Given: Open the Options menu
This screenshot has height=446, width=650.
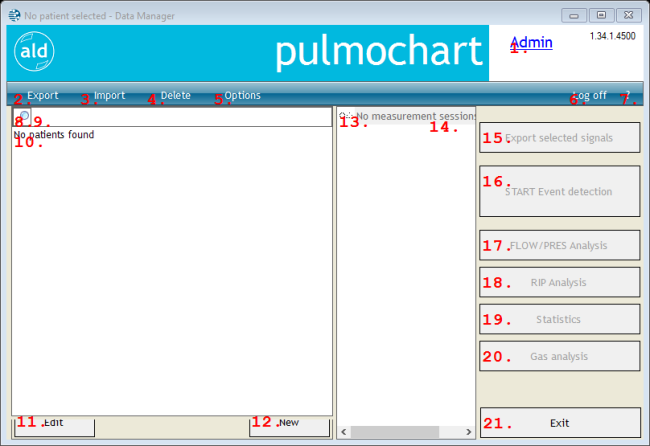Looking at the screenshot, I should coord(242,96).
